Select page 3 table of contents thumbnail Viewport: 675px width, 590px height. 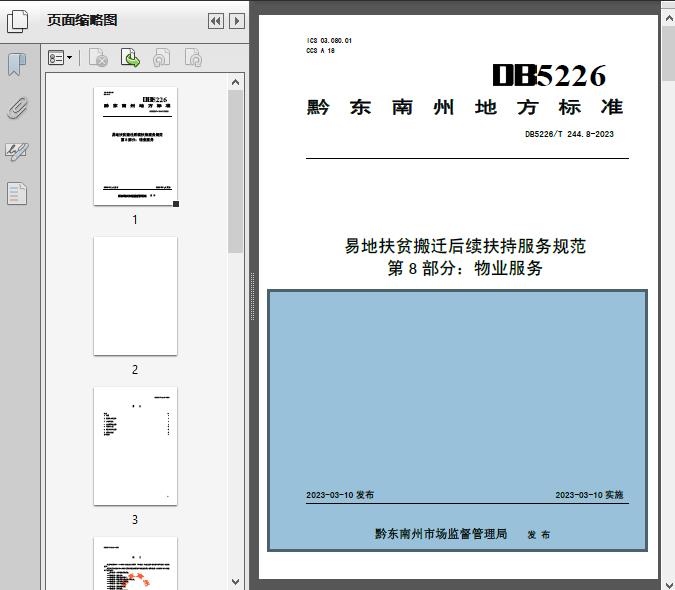coord(135,446)
